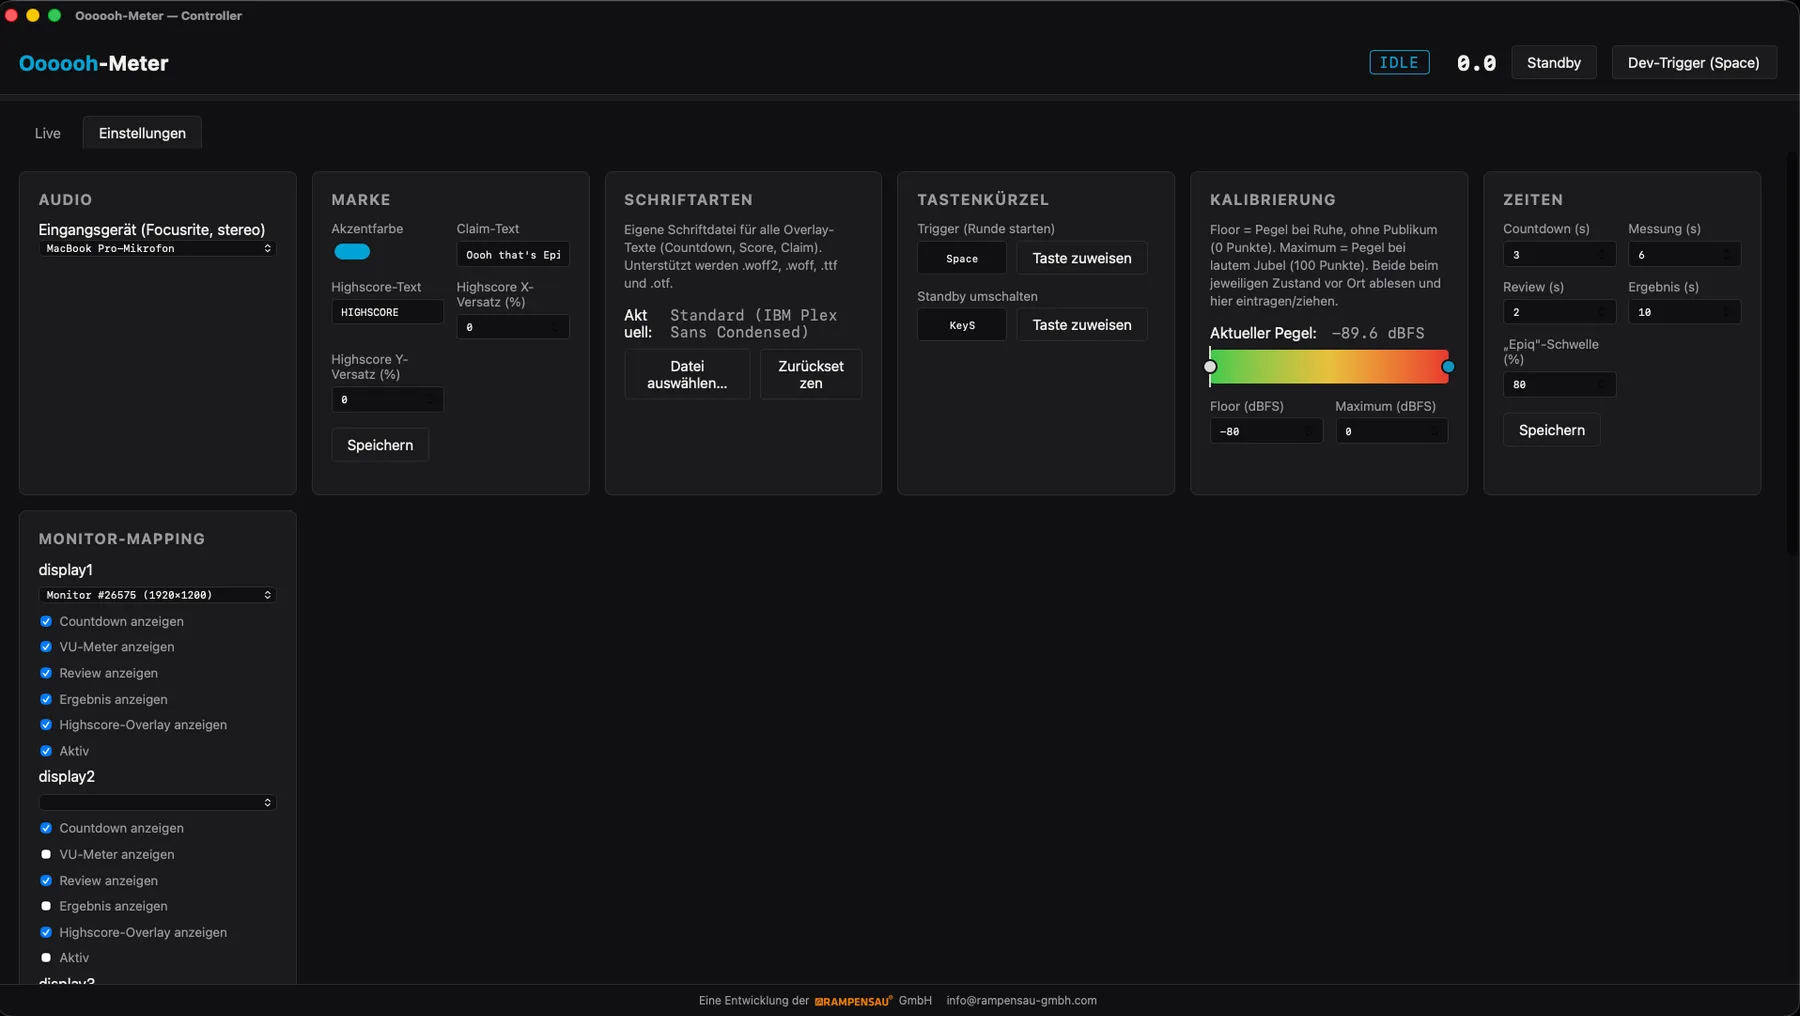Click the Countdown (s) input field
This screenshot has width=1800, height=1016.
1559,254
